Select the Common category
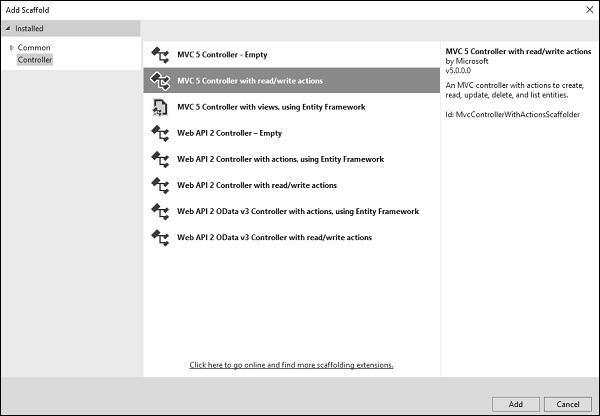 tap(33, 47)
